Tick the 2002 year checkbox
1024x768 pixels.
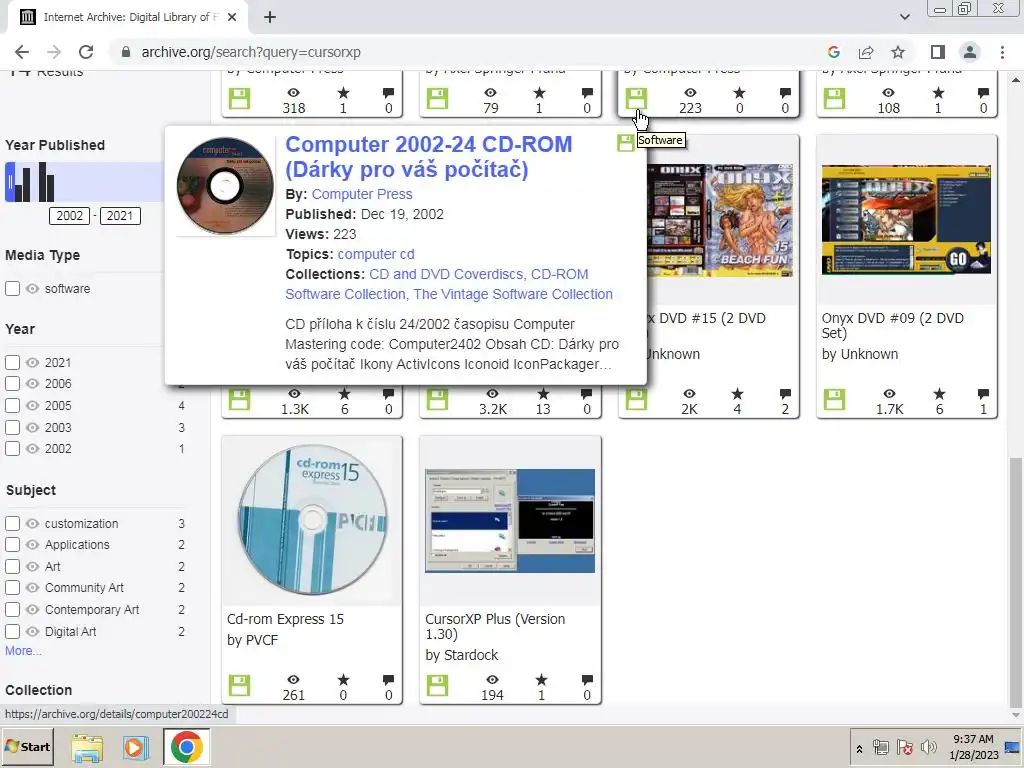pyautogui.click(x=12, y=449)
